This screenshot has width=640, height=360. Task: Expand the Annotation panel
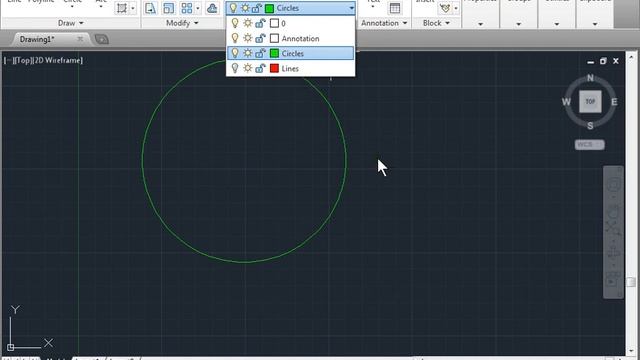point(384,23)
